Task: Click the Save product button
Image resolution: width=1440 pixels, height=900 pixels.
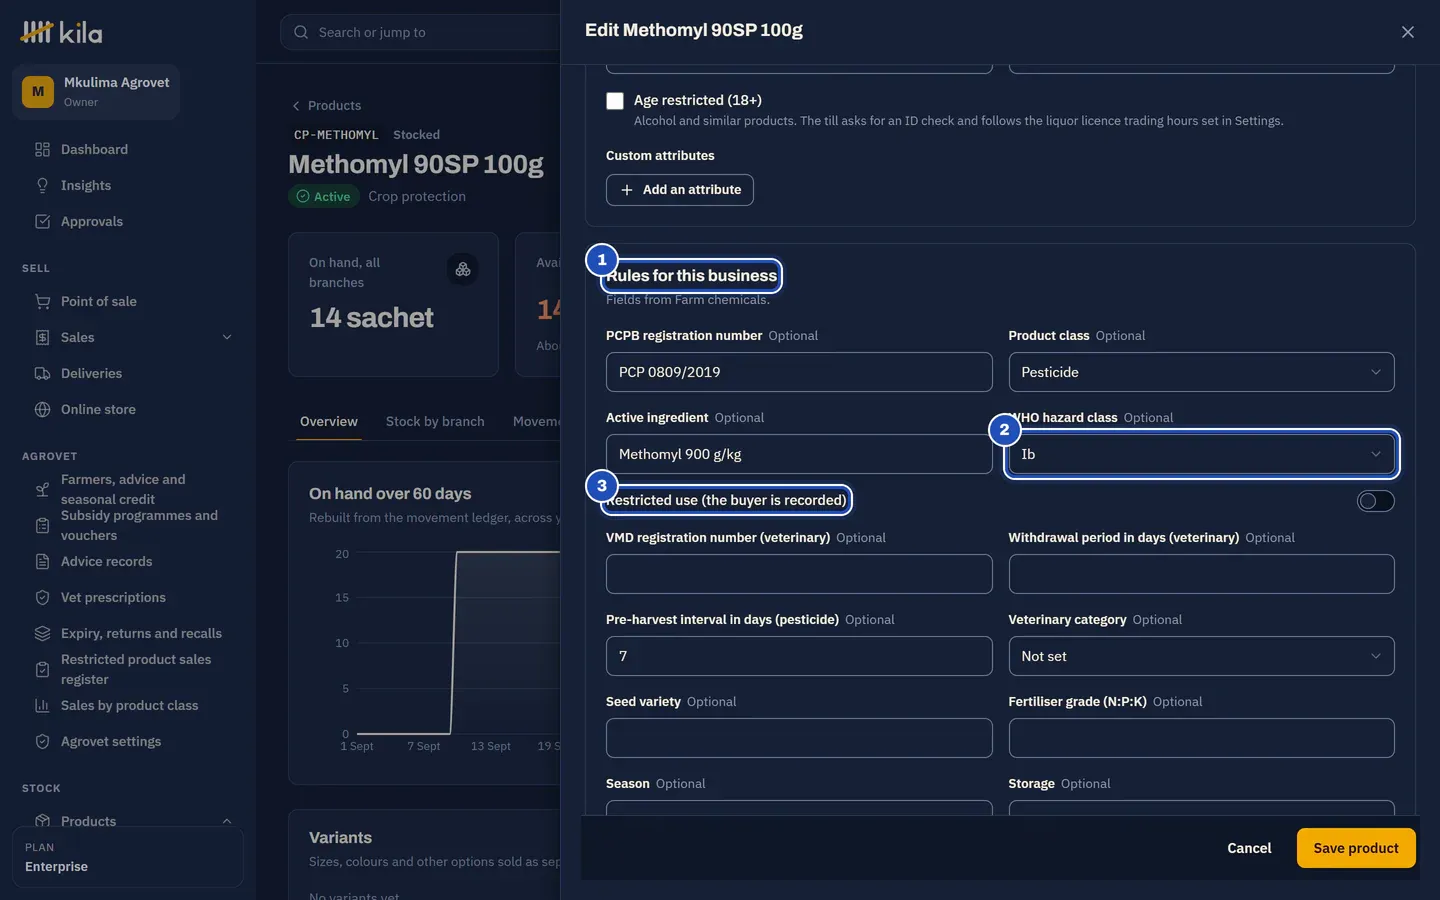Action: click(1356, 848)
